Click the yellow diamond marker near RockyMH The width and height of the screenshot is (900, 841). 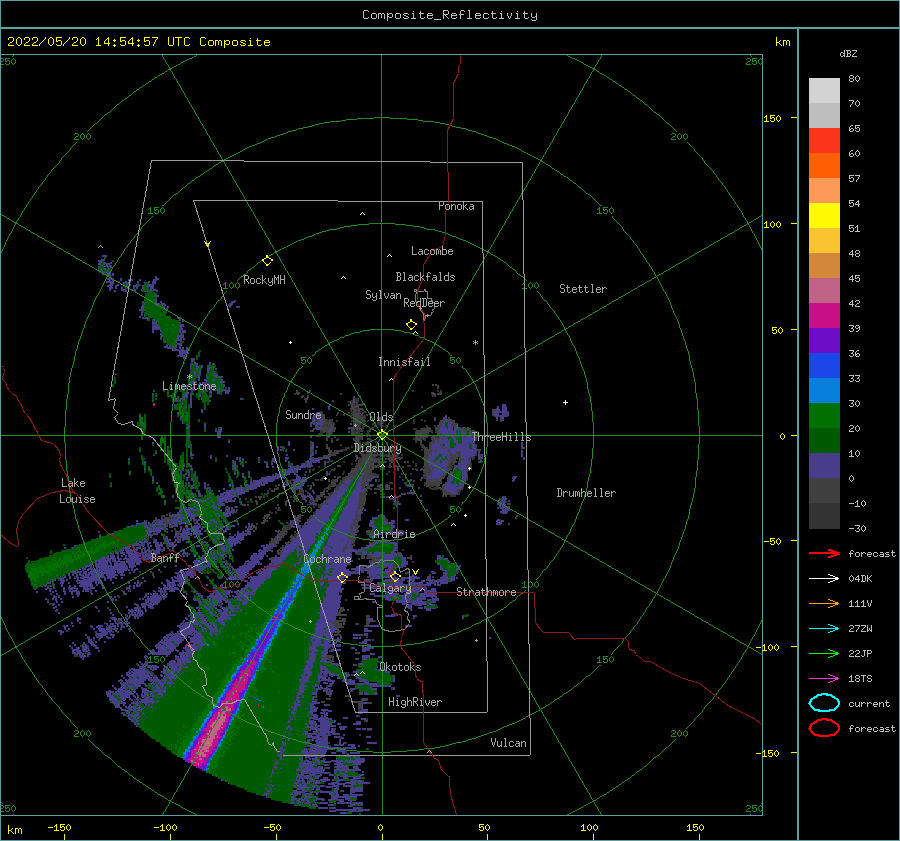click(267, 261)
